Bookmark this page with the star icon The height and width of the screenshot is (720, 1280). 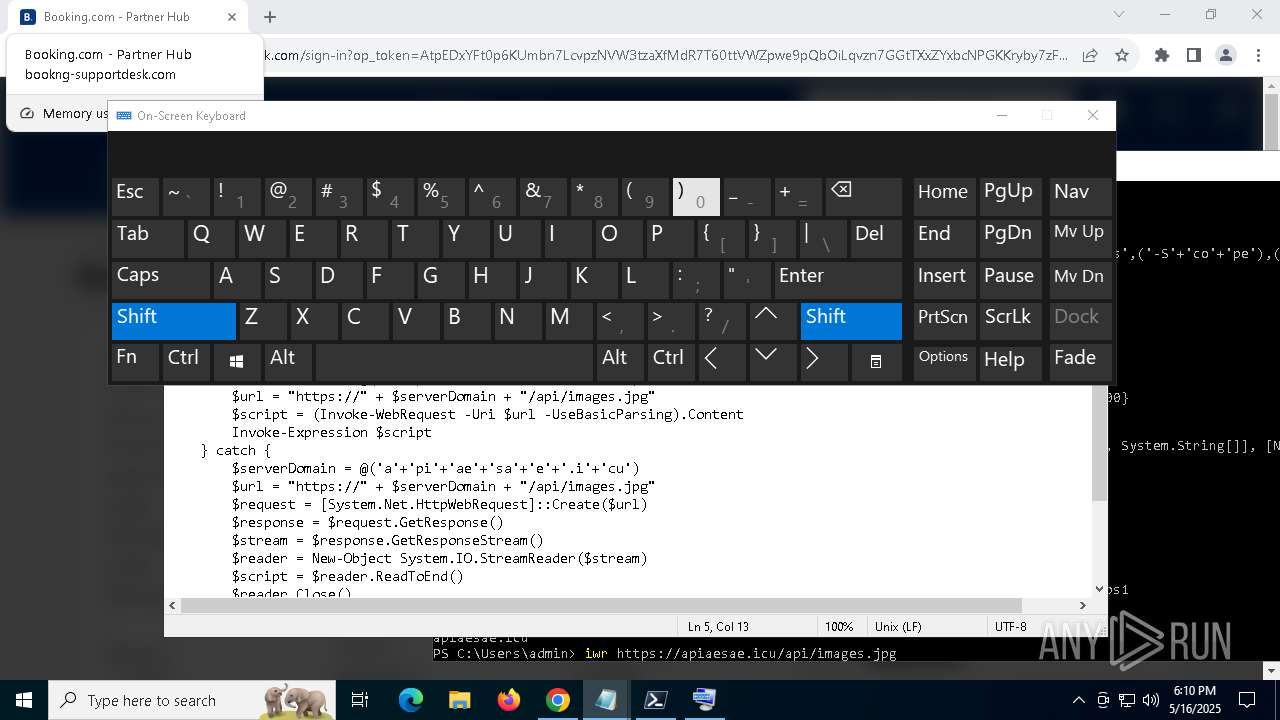coord(1122,55)
